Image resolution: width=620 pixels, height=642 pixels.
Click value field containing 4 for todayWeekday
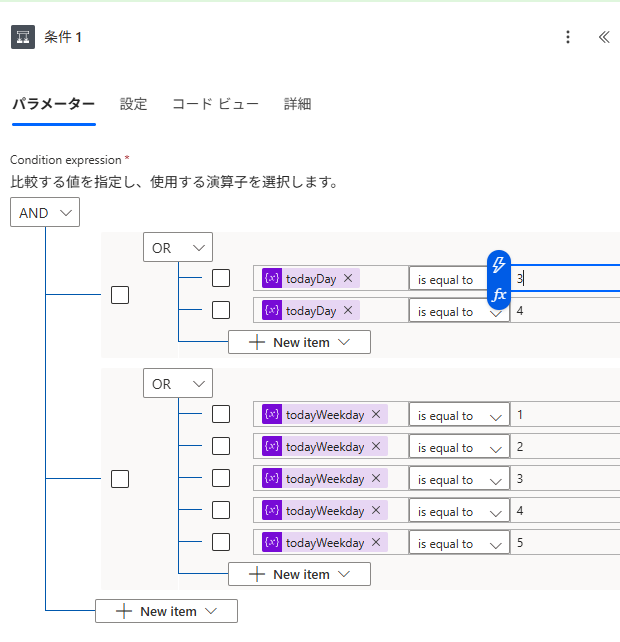coord(565,511)
